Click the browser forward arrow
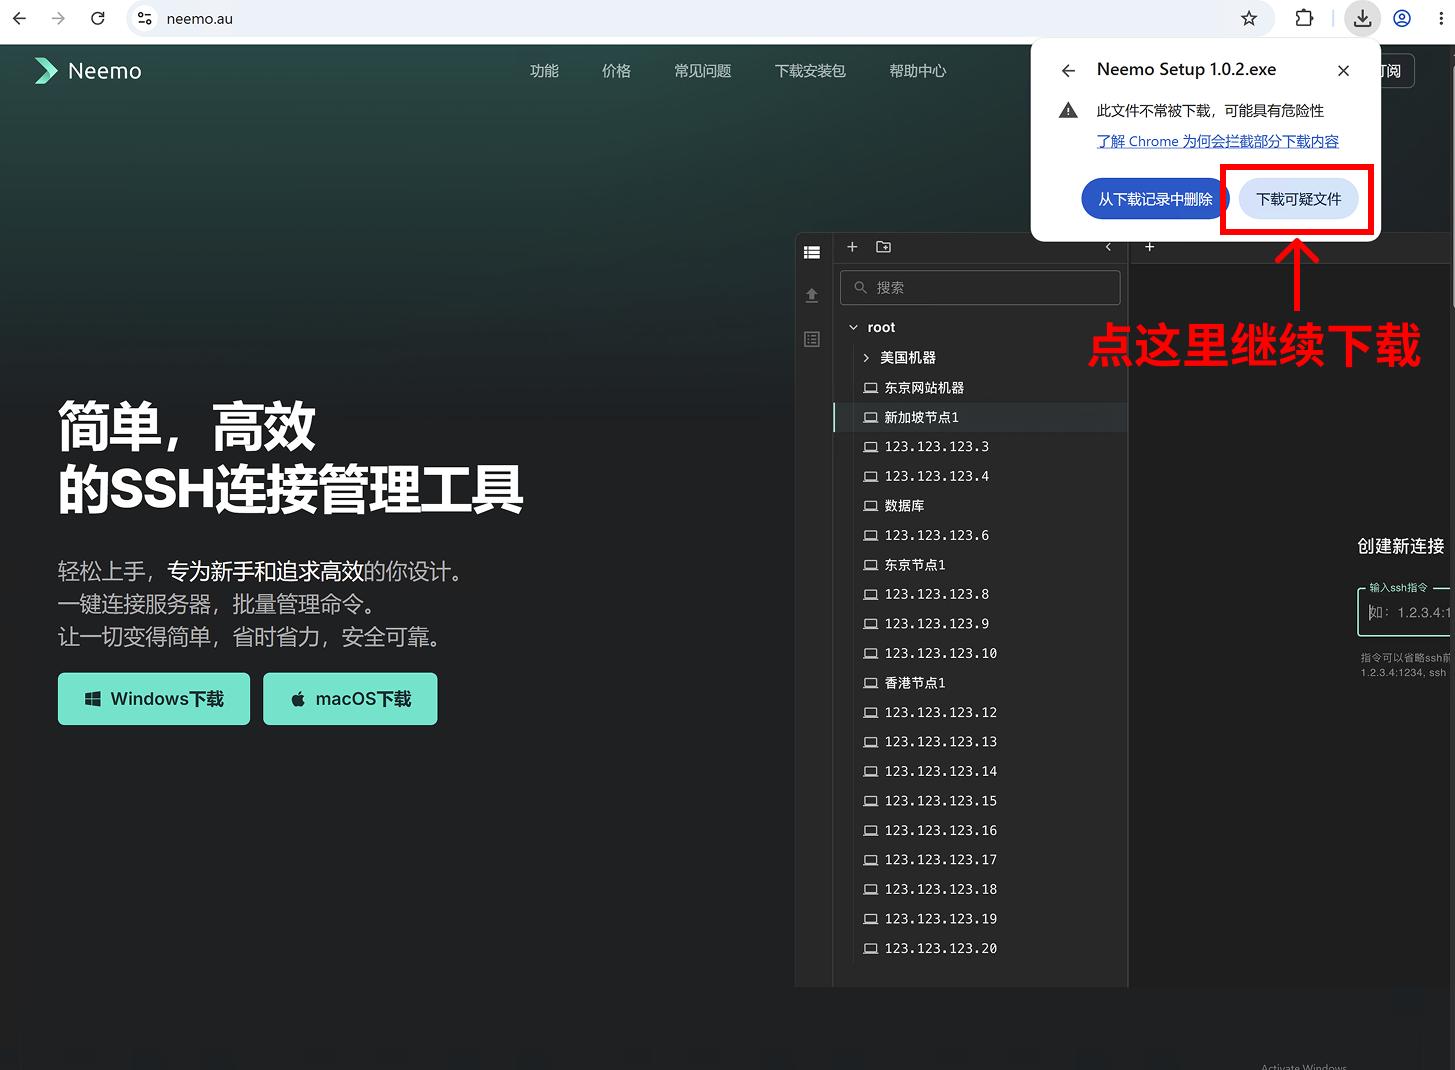Viewport: 1455px width, 1070px height. [58, 18]
